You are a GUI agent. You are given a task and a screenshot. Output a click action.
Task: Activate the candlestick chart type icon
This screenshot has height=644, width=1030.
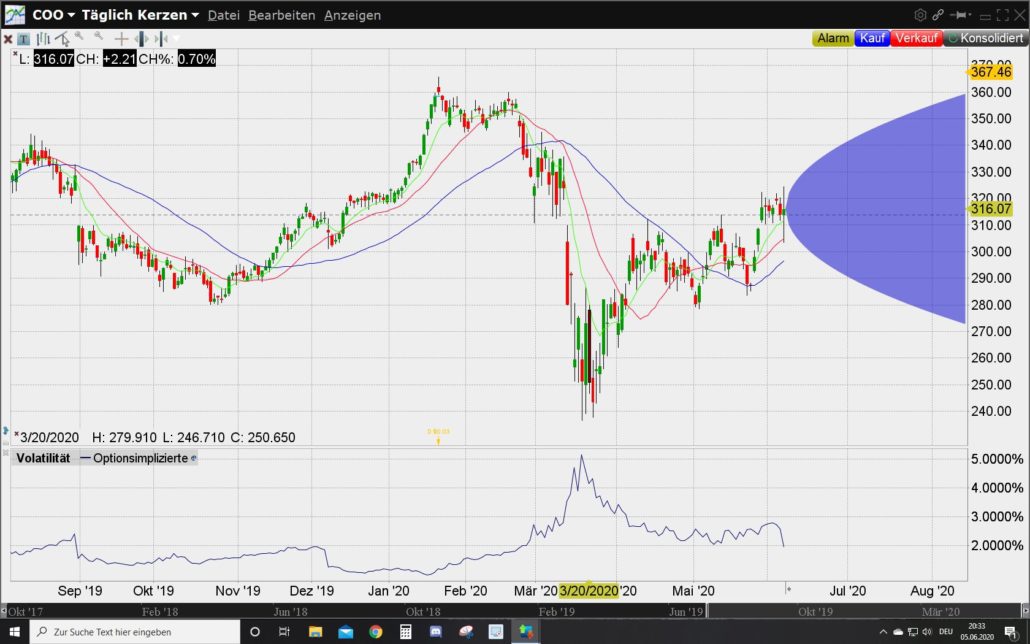[42, 39]
